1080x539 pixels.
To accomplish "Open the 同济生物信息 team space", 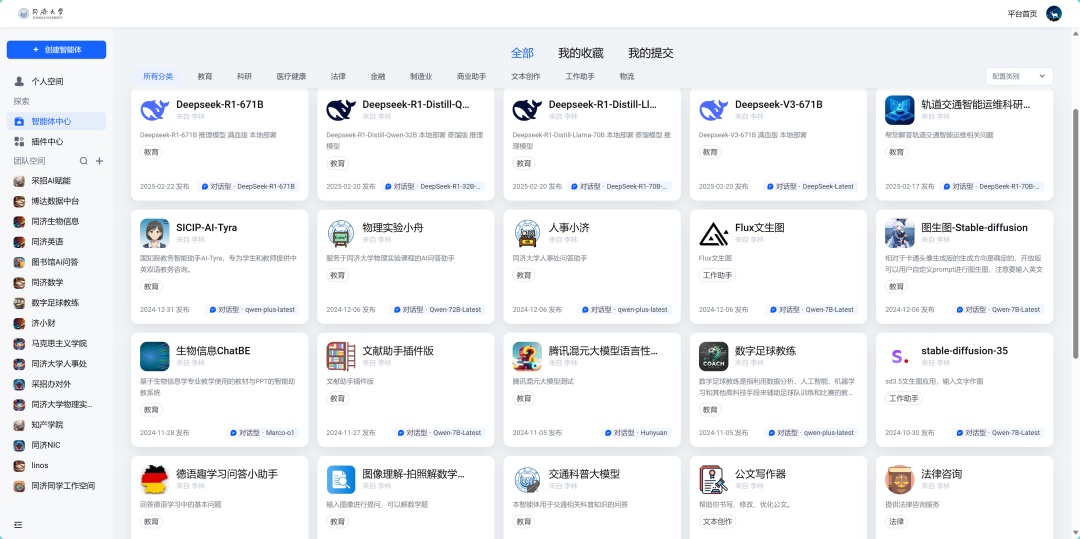I will tap(56, 222).
